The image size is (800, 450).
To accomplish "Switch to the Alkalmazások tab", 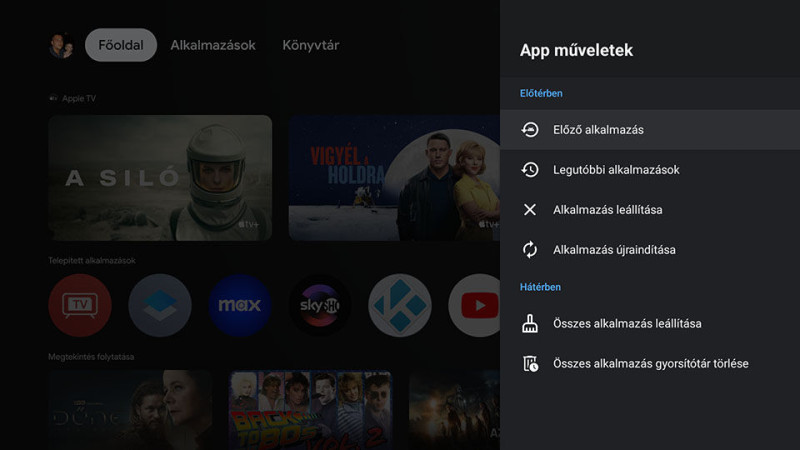I will pos(213,45).
